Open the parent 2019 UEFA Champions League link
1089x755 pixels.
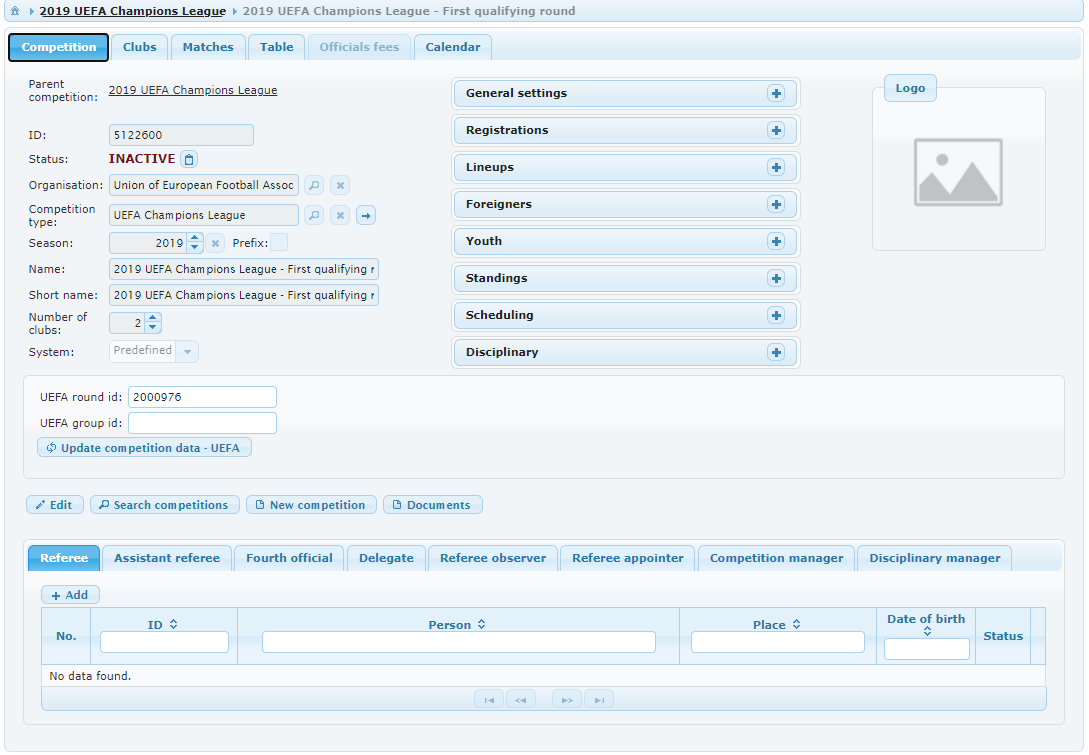point(193,90)
